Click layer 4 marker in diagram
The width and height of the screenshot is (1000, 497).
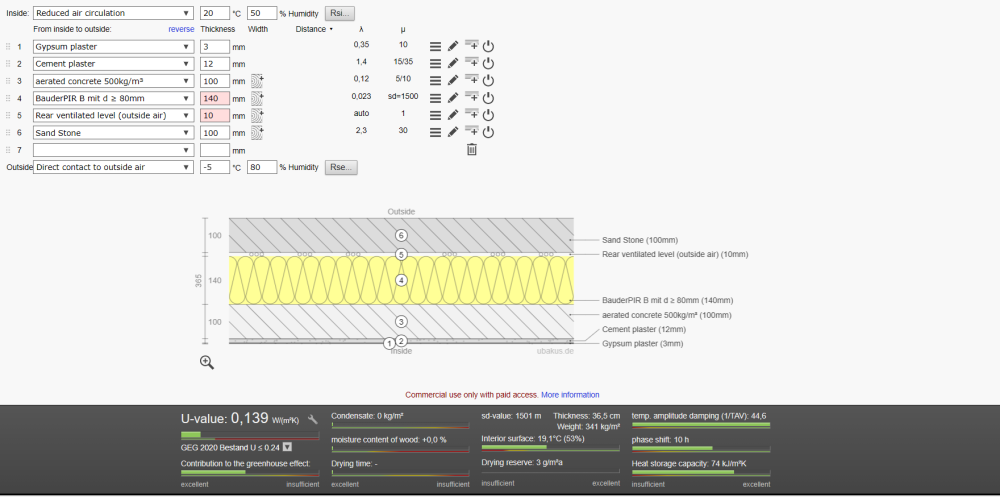click(x=401, y=280)
